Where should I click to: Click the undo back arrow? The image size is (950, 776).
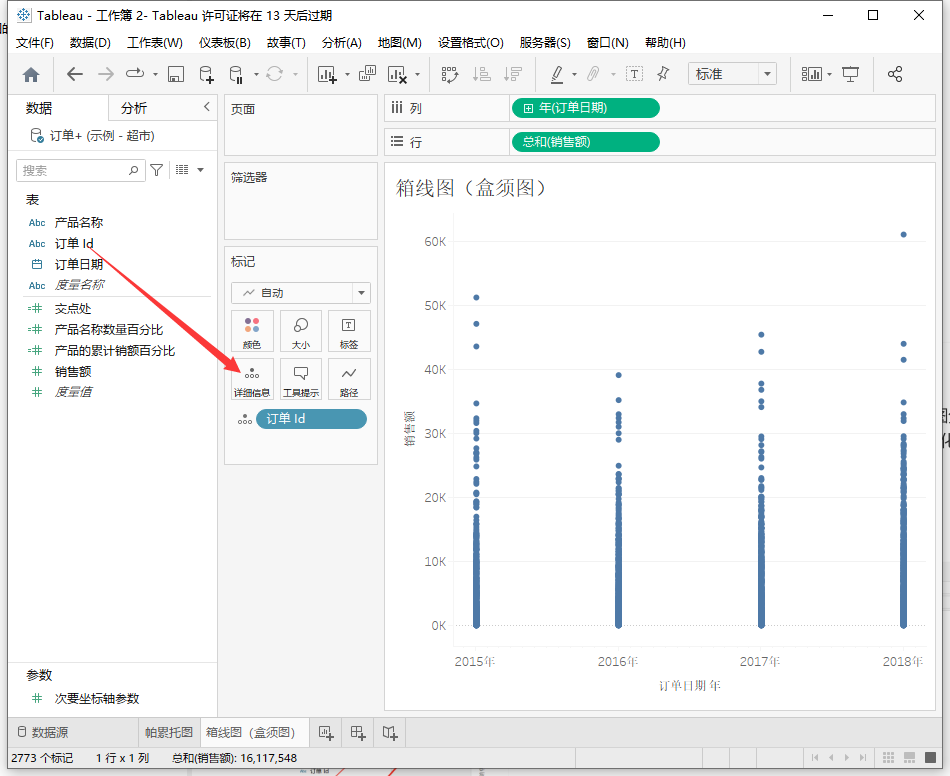75,75
